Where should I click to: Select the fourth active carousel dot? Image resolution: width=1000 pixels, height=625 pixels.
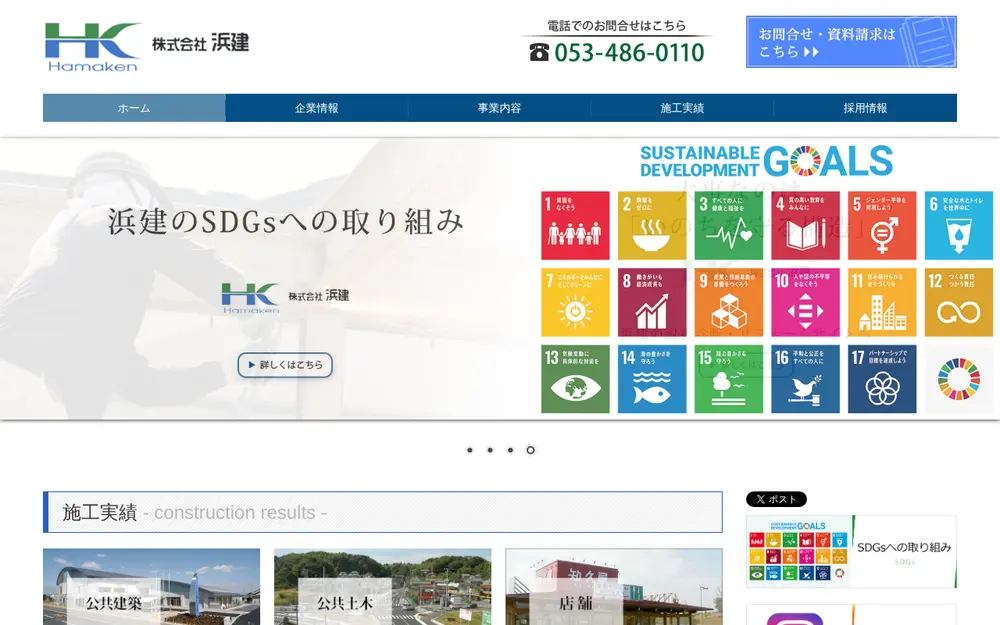530,450
